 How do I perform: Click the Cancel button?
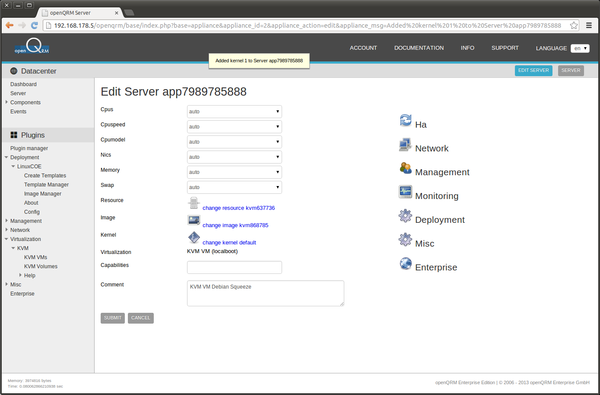140,318
